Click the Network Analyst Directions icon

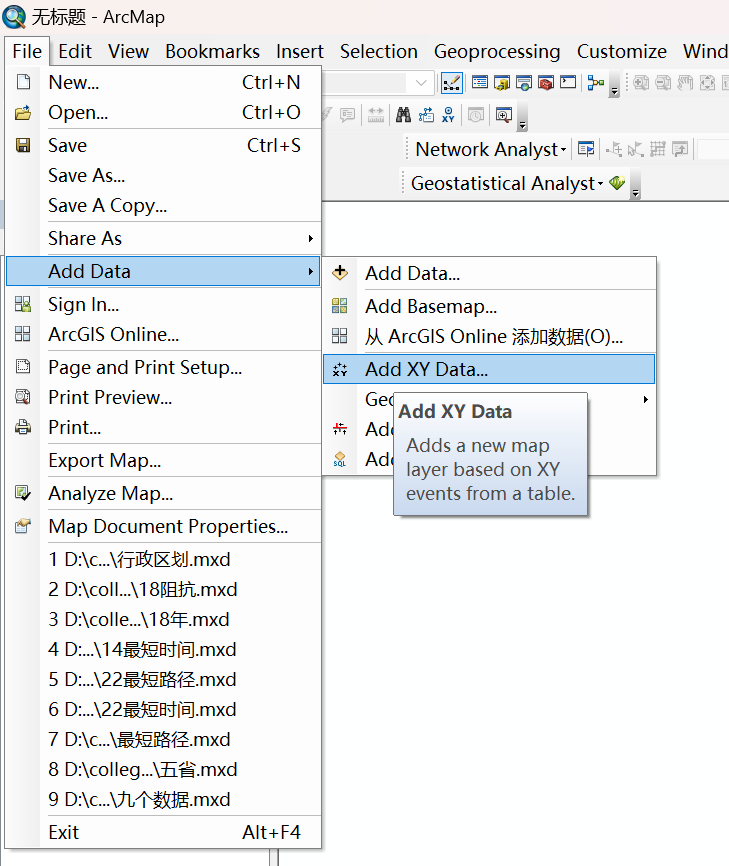click(x=680, y=149)
